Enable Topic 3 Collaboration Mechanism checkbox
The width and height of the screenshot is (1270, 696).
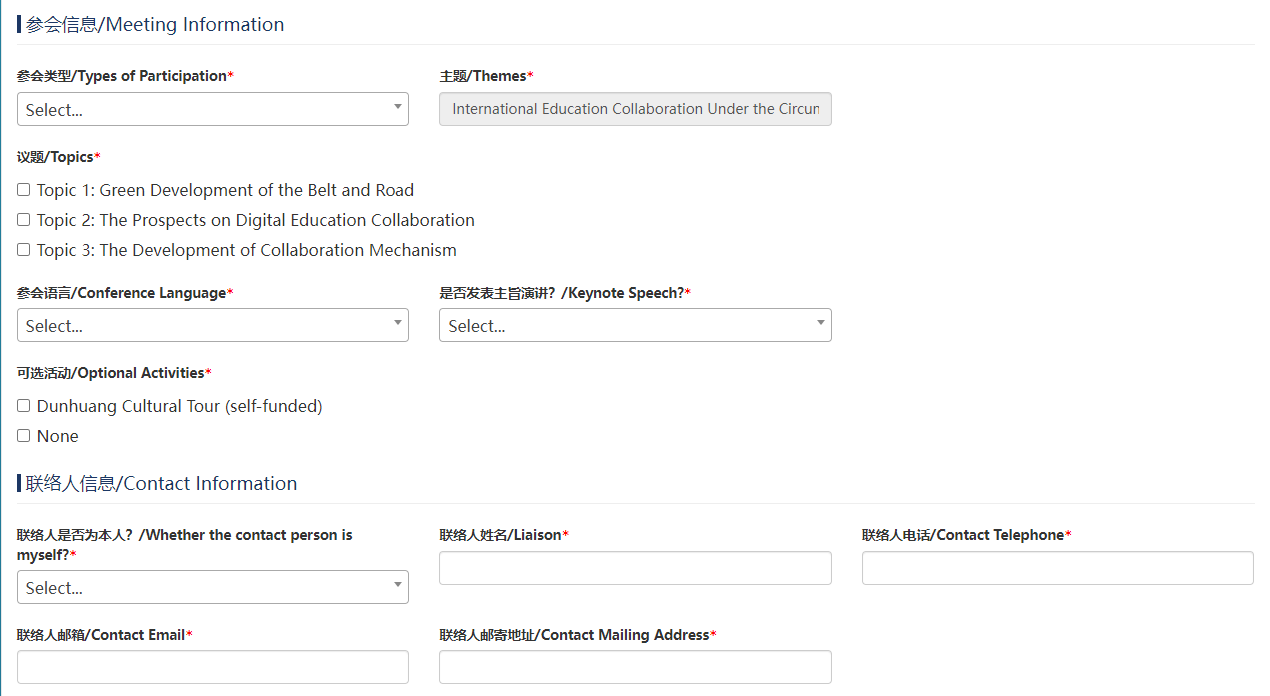tap(24, 250)
